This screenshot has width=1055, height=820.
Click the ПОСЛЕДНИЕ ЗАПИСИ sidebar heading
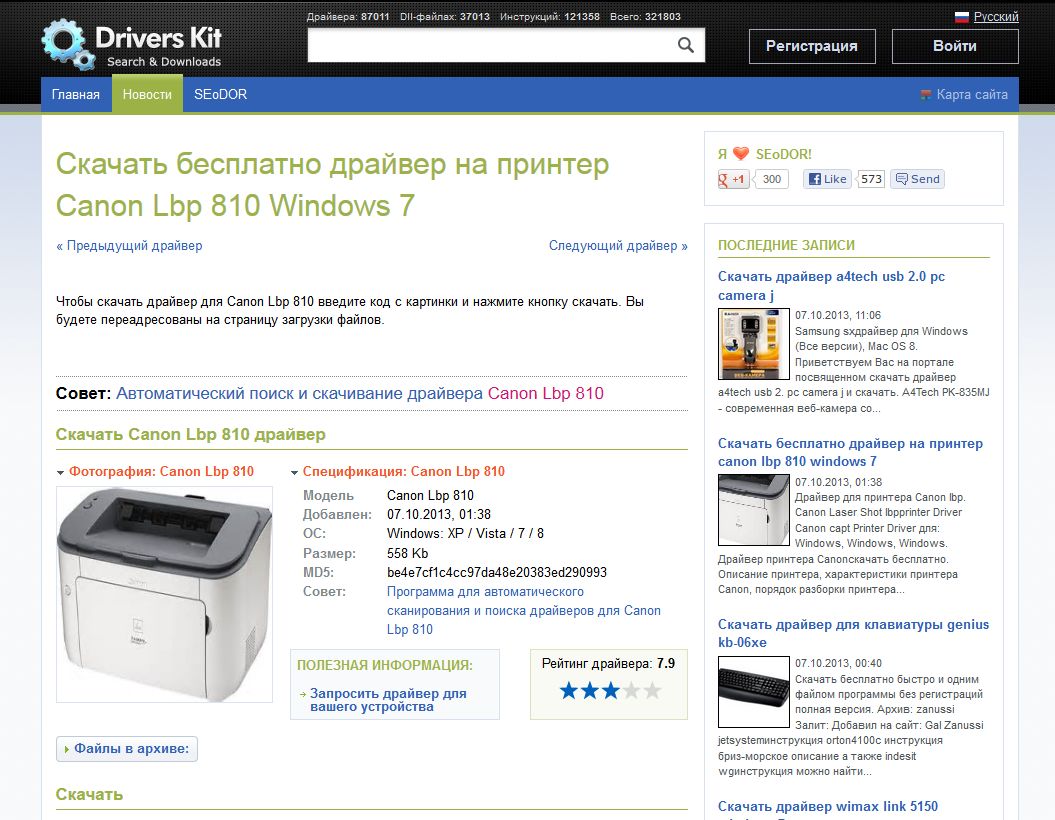point(787,246)
